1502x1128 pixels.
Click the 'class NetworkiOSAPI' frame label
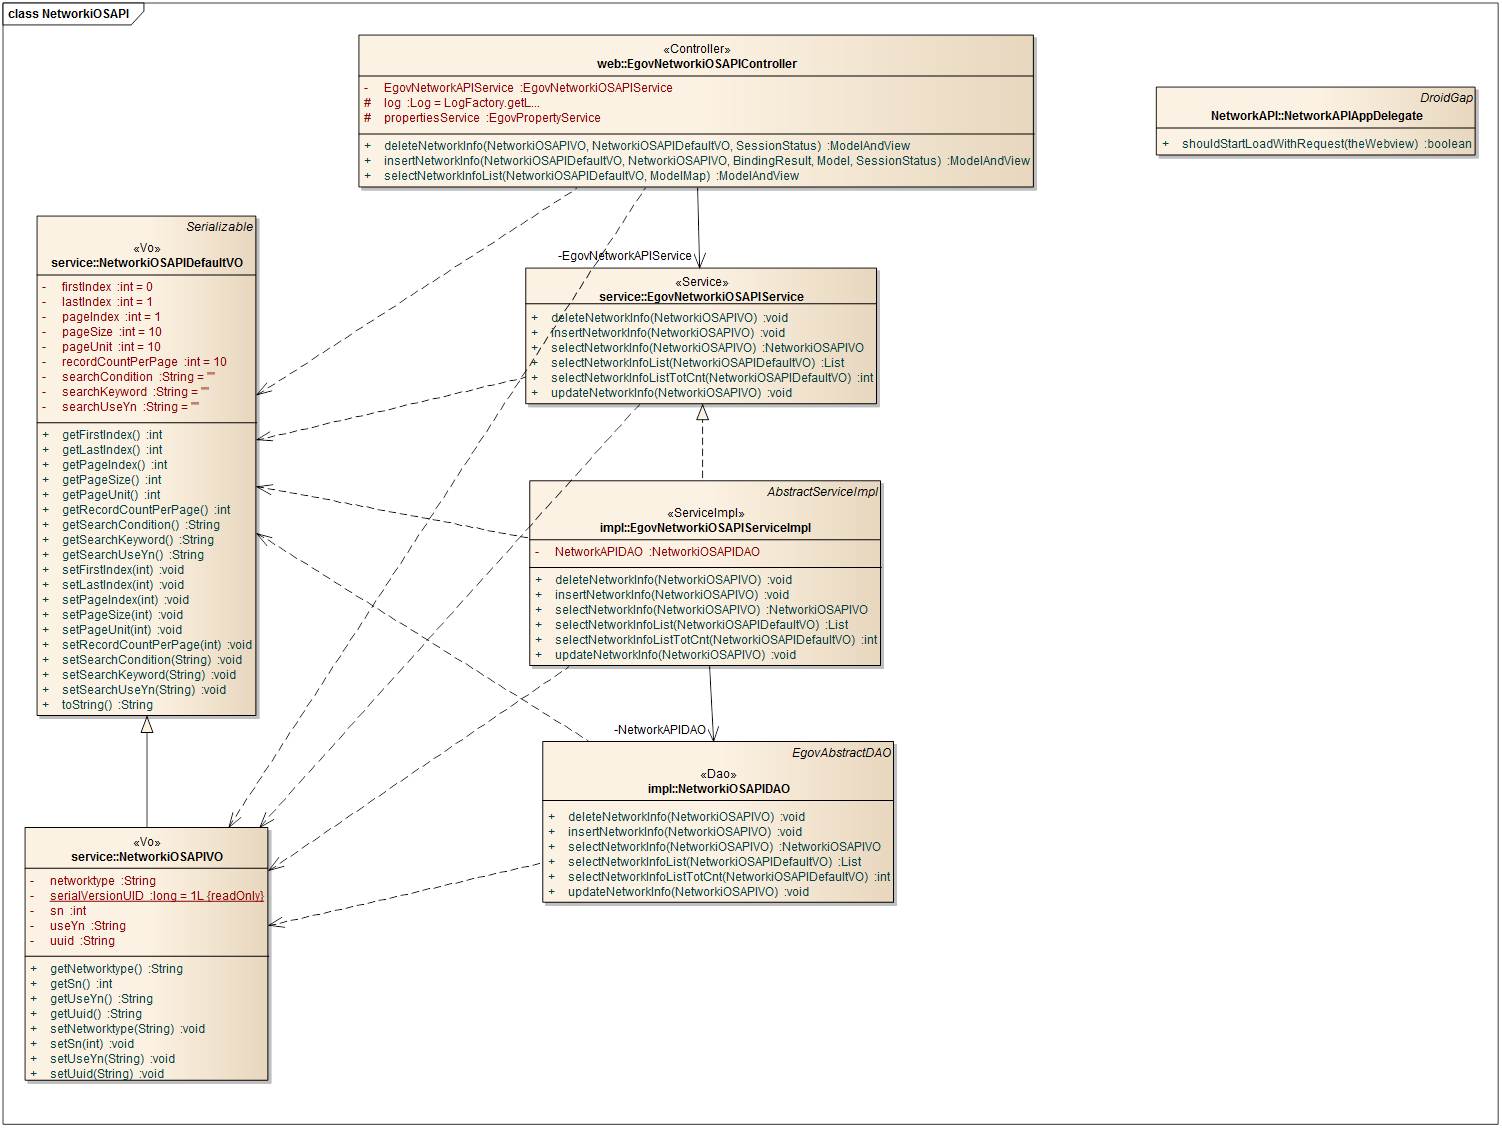tap(68, 14)
